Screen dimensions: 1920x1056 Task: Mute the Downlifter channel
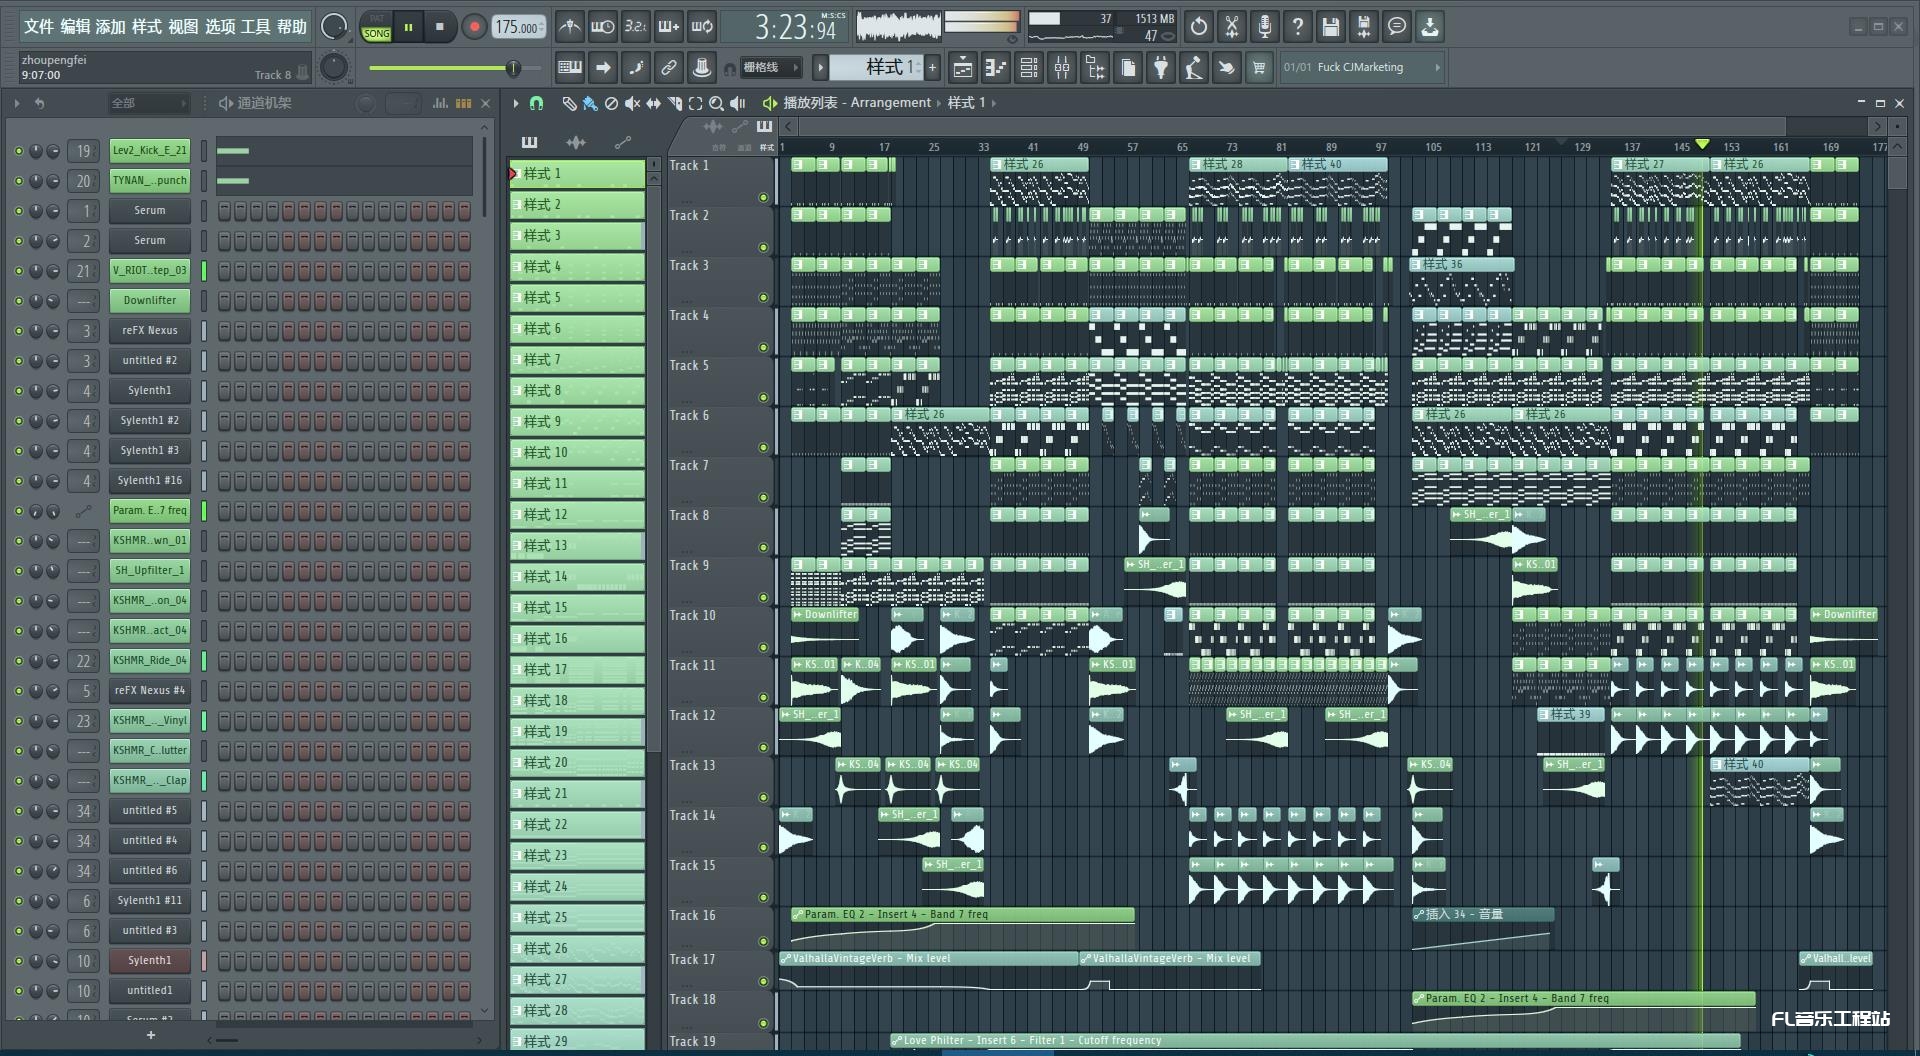coord(19,301)
